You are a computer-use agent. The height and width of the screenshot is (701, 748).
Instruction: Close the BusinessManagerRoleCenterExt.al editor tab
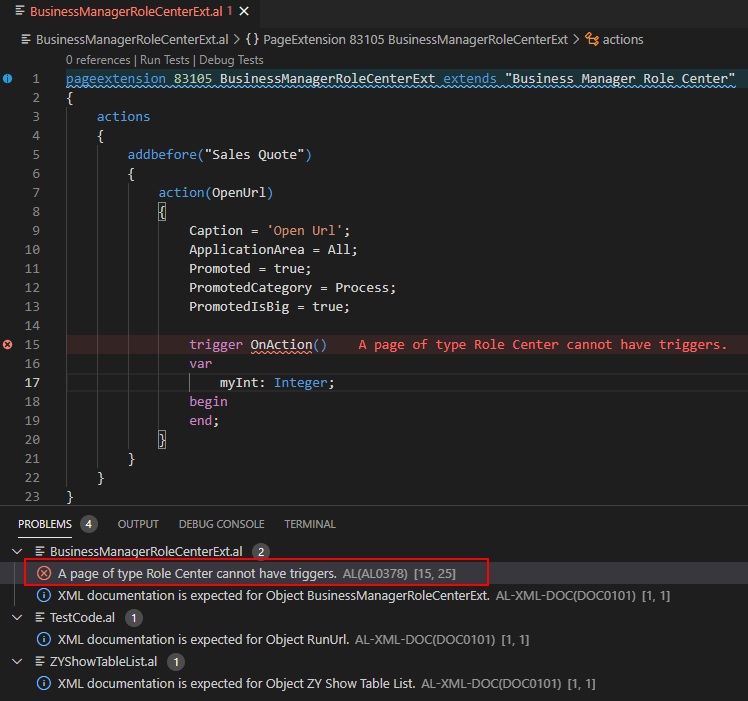coord(244,11)
